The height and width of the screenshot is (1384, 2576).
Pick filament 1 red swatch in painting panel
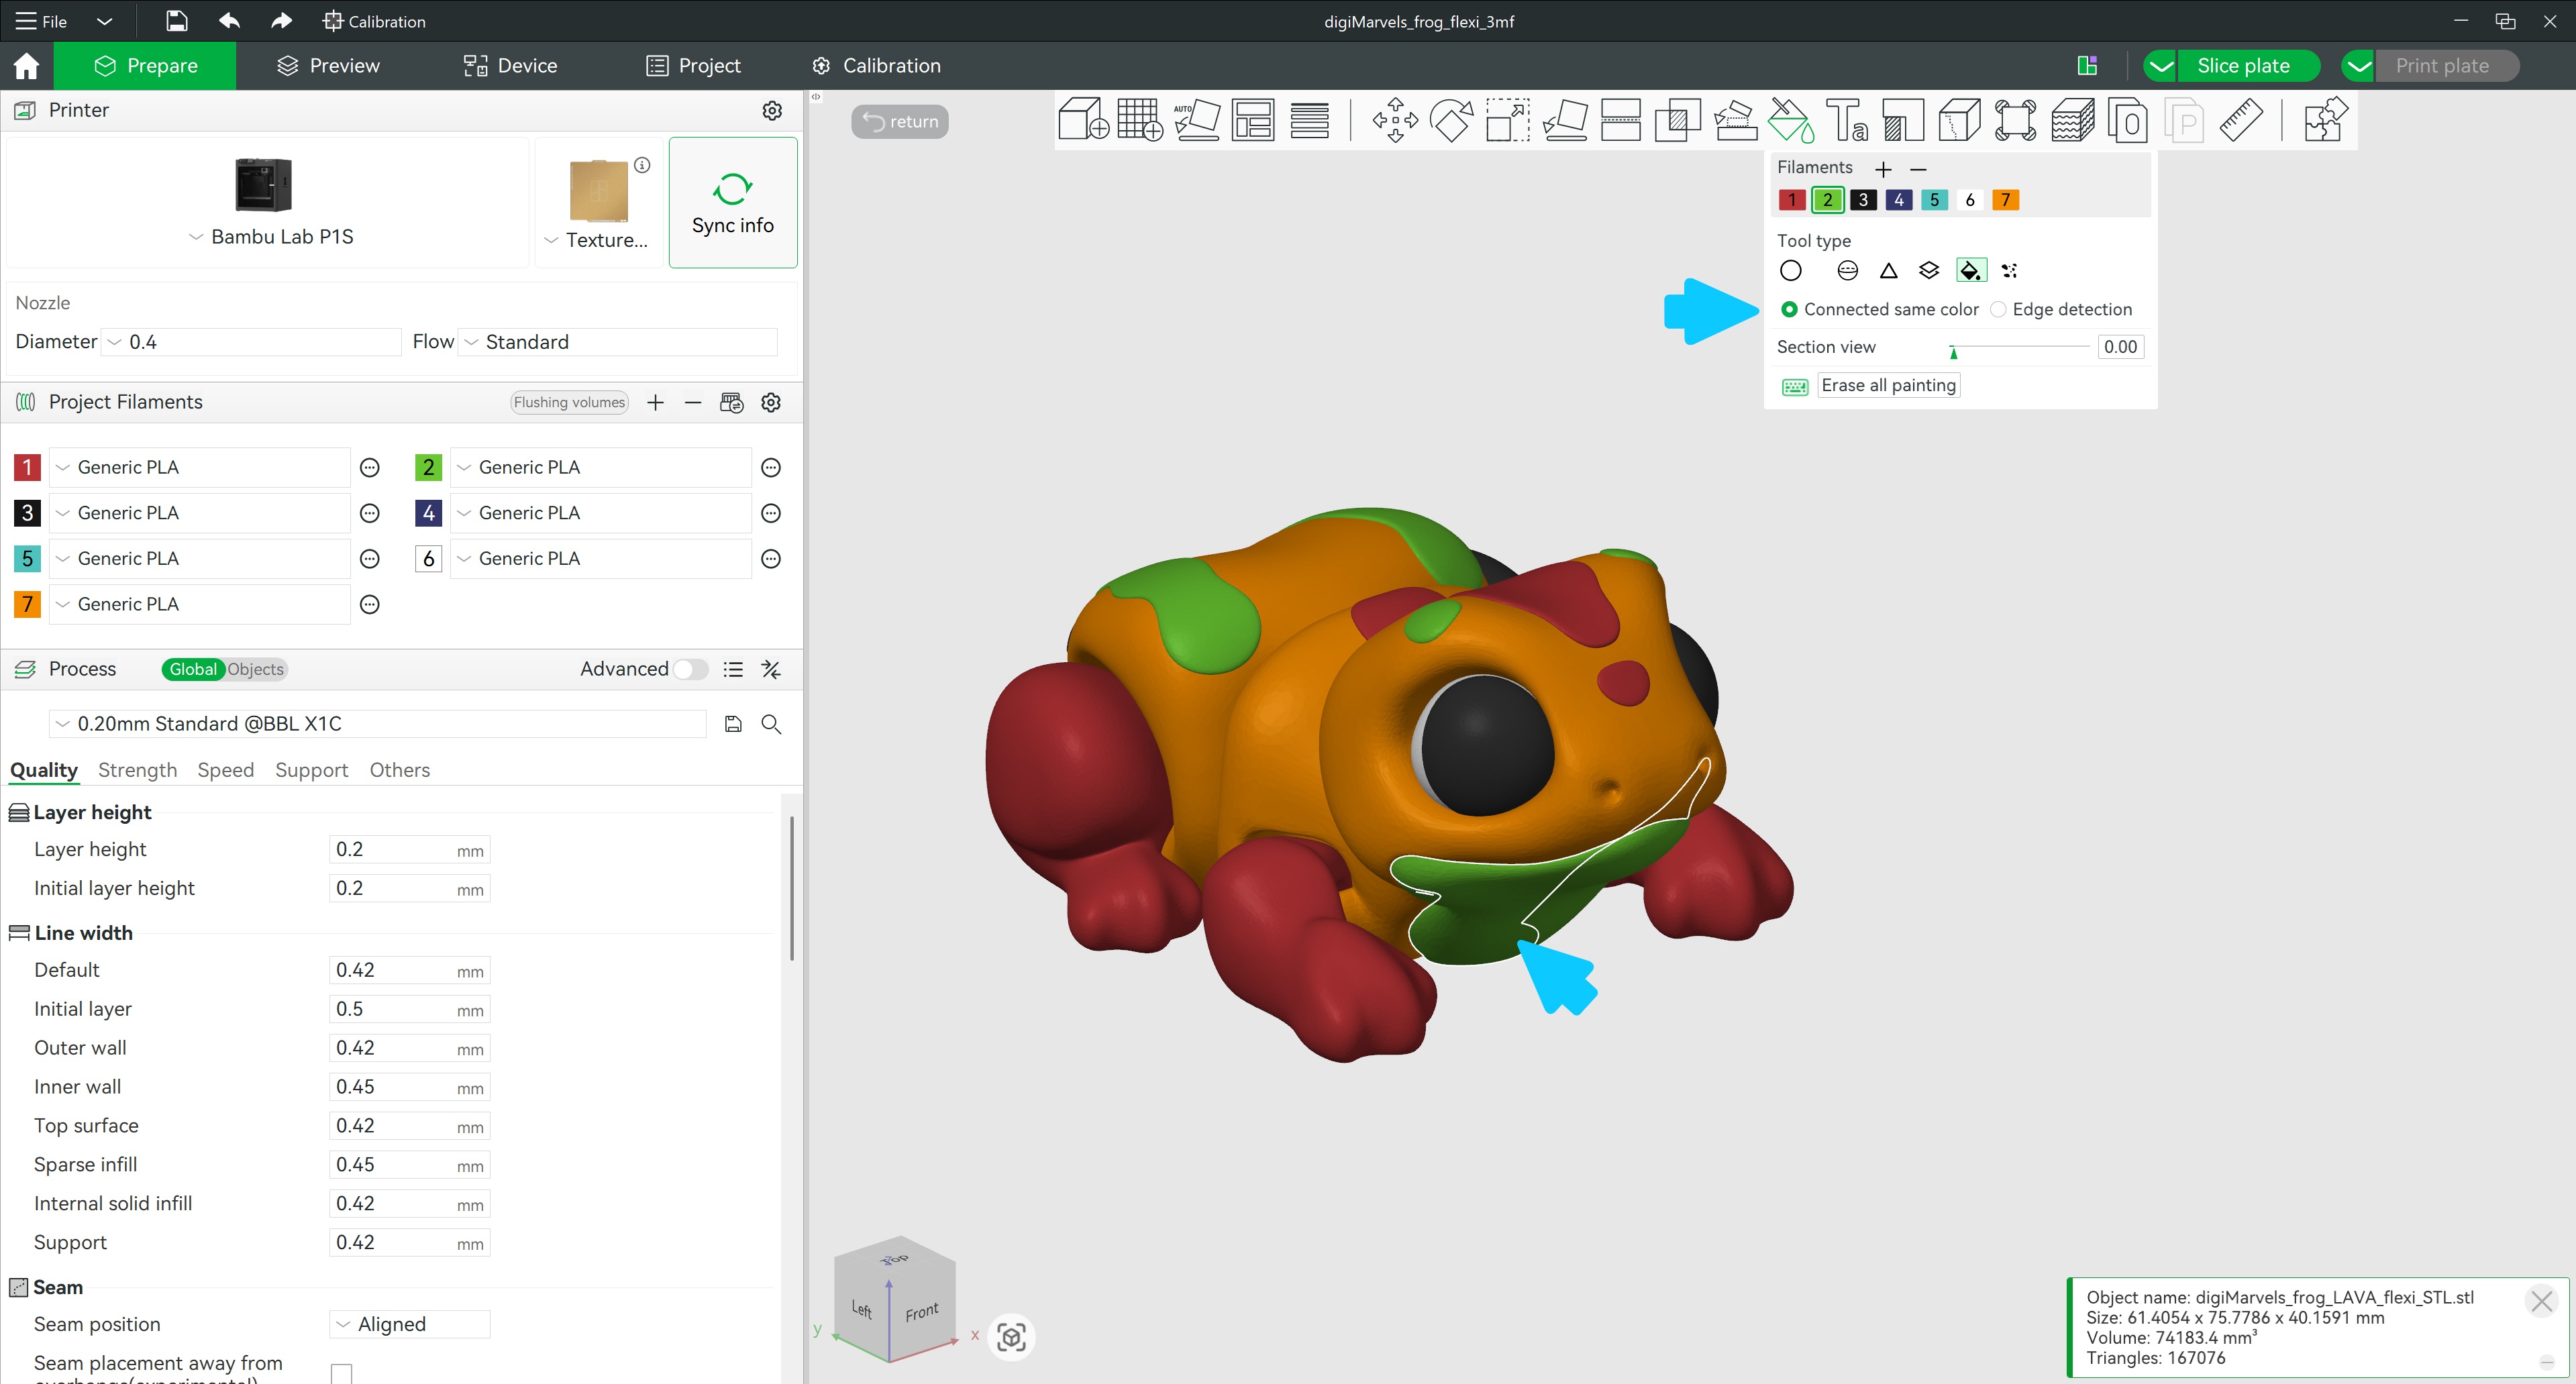(1792, 200)
